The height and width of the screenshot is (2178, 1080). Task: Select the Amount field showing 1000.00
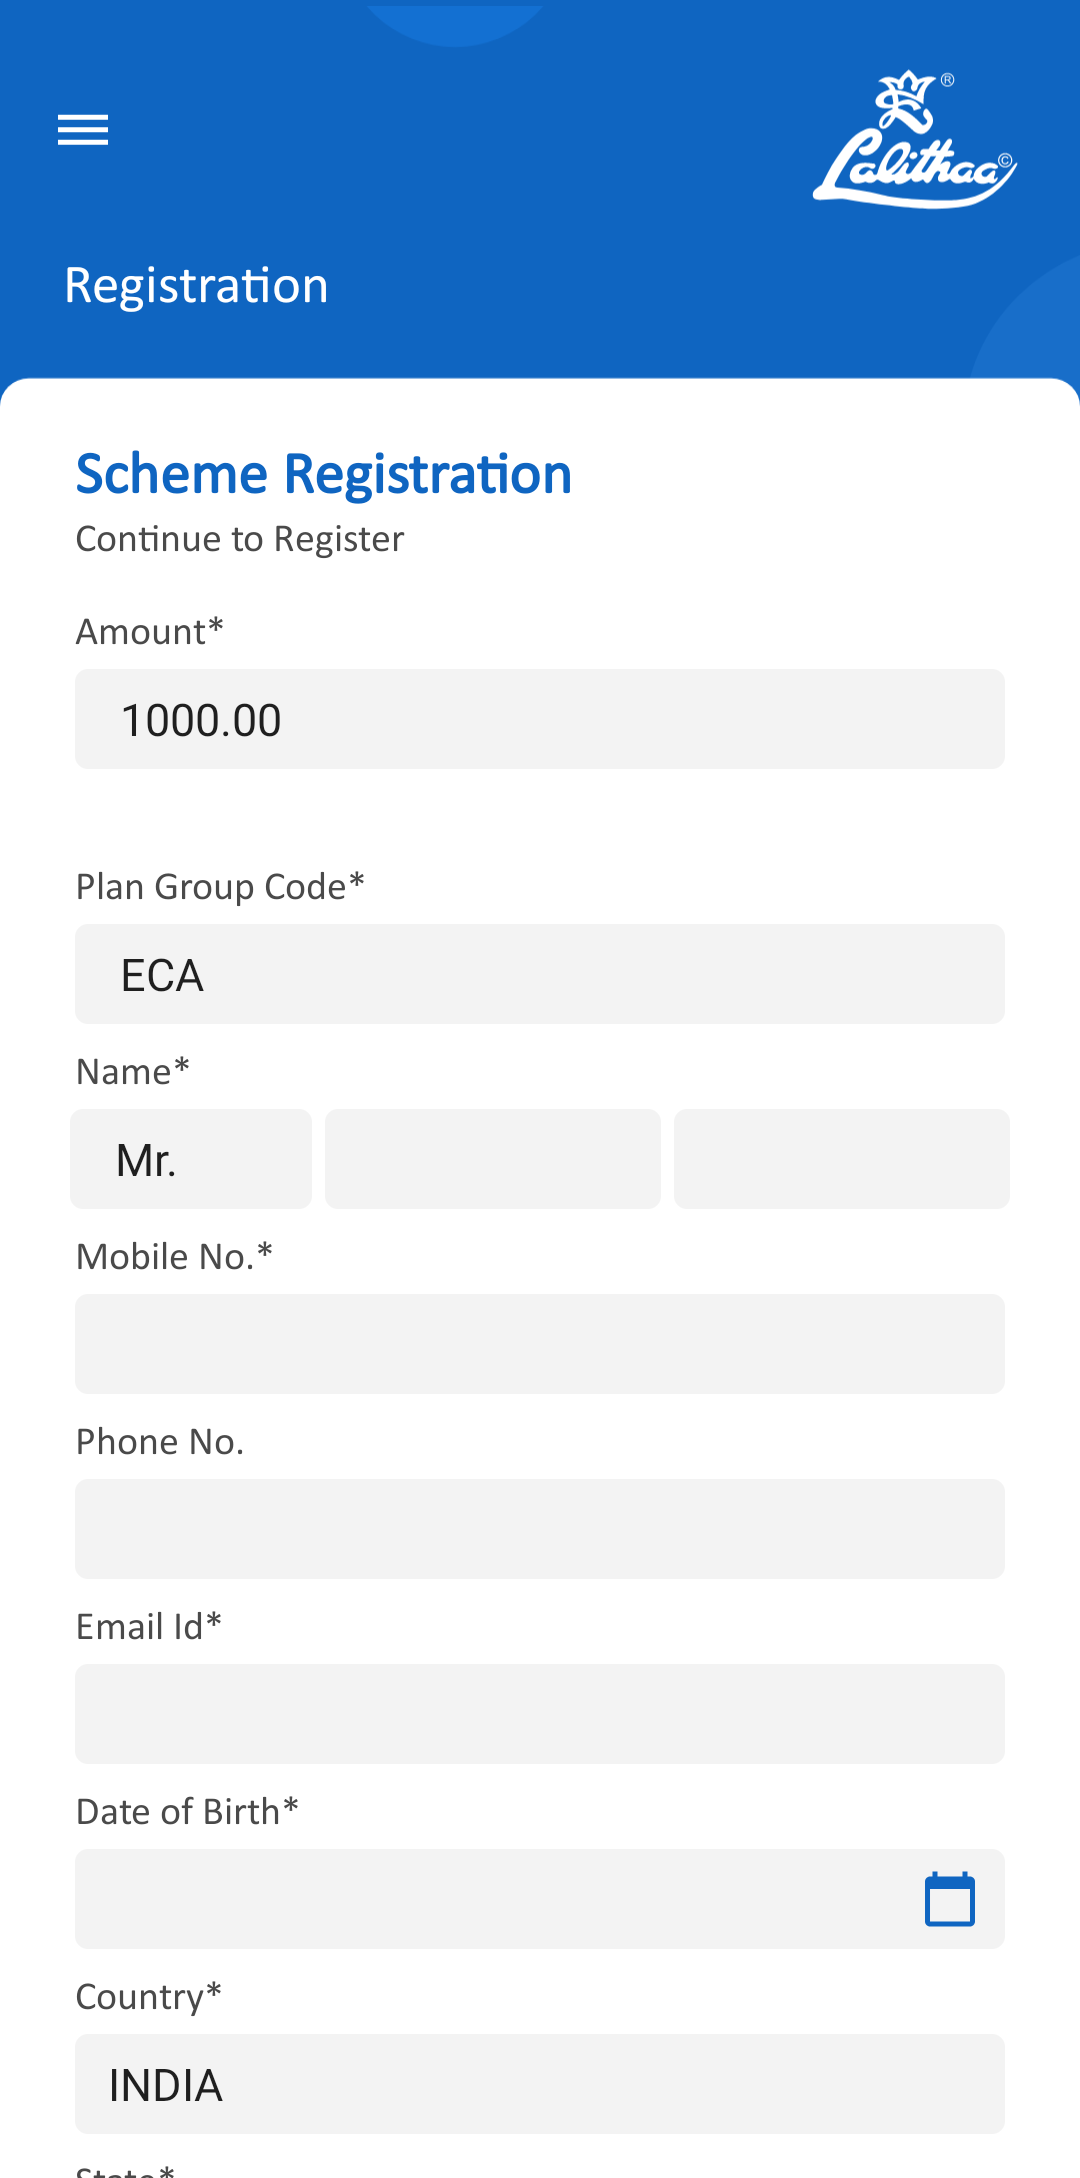click(540, 719)
